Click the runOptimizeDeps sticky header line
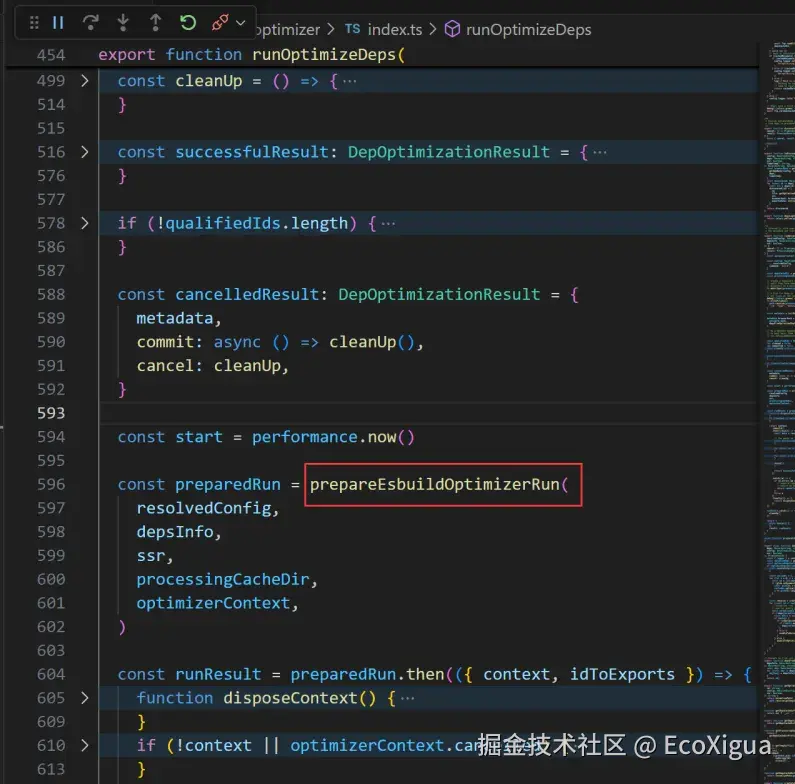 pyautogui.click(x=382, y=54)
